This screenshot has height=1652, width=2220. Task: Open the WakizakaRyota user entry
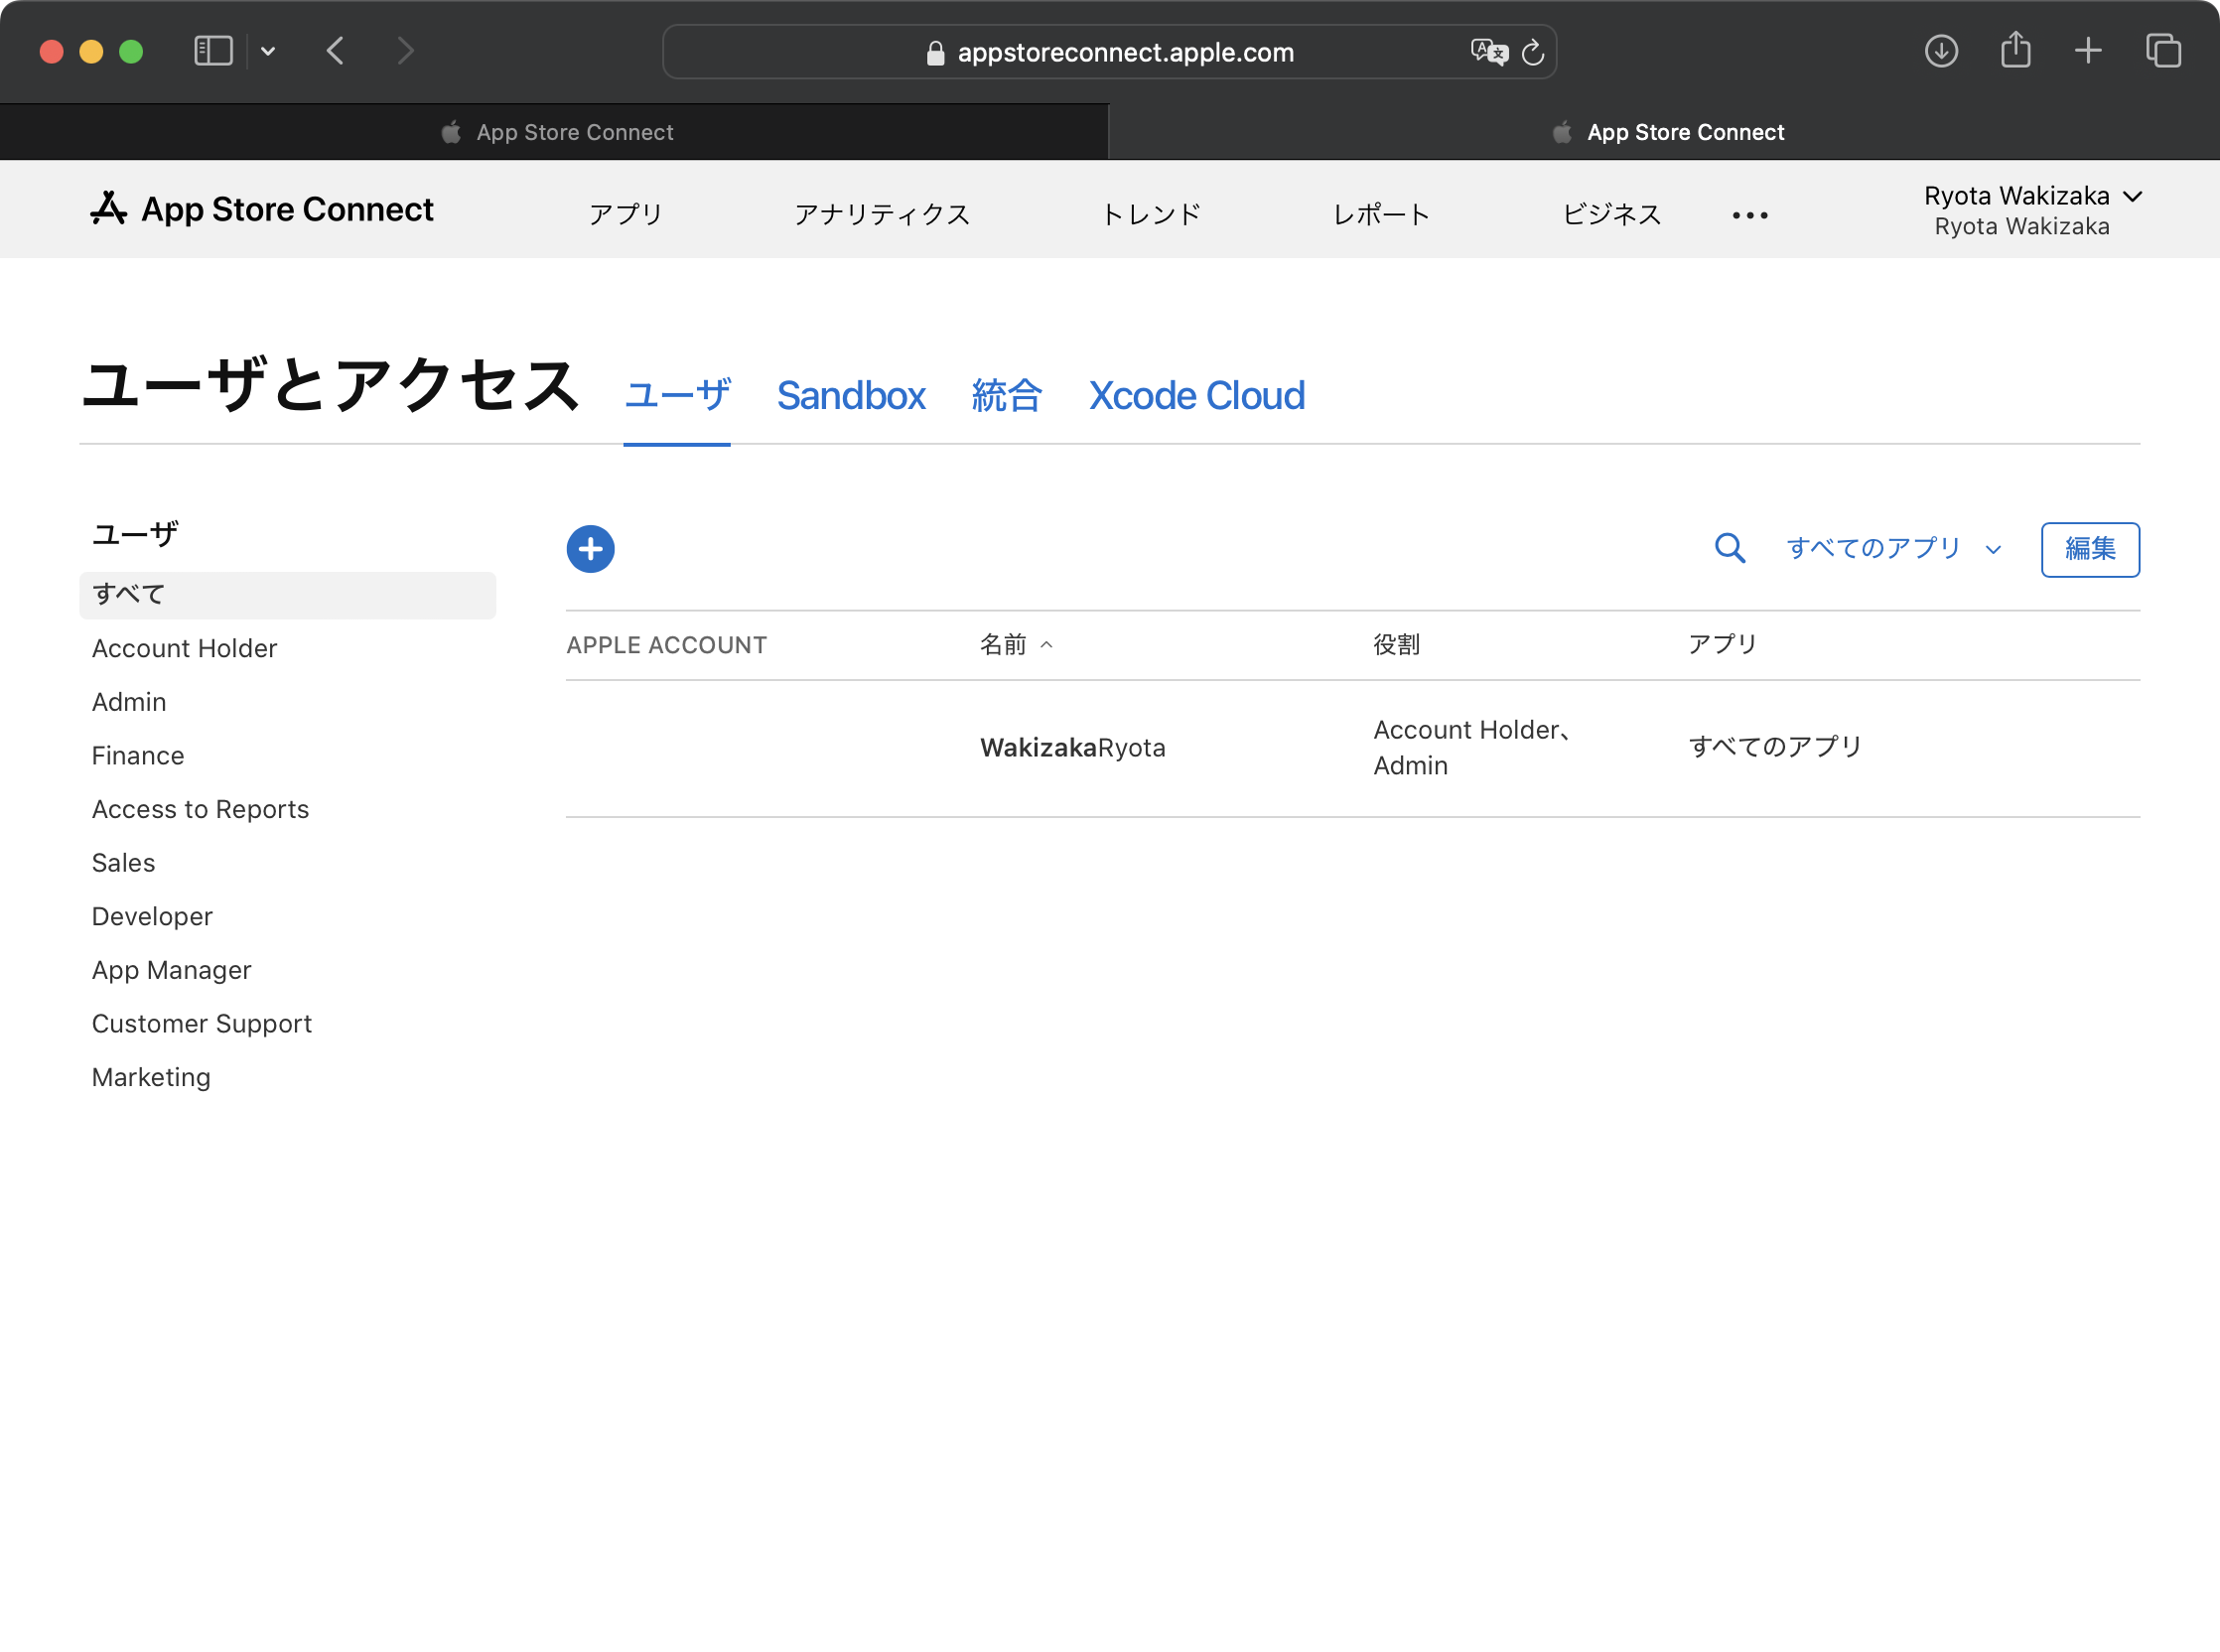tap(1072, 748)
